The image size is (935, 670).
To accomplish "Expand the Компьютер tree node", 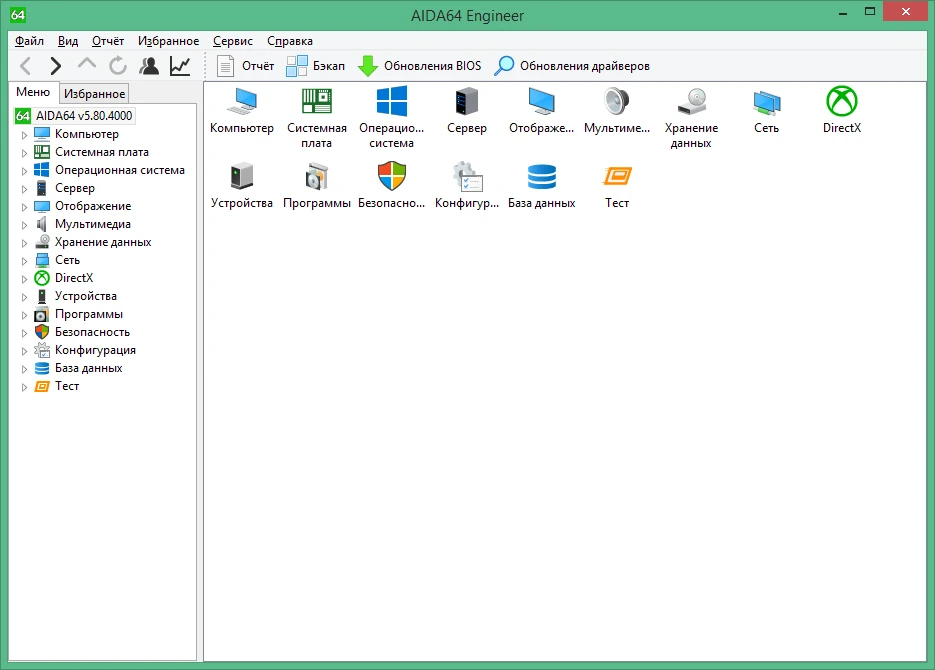I will 24,135.
